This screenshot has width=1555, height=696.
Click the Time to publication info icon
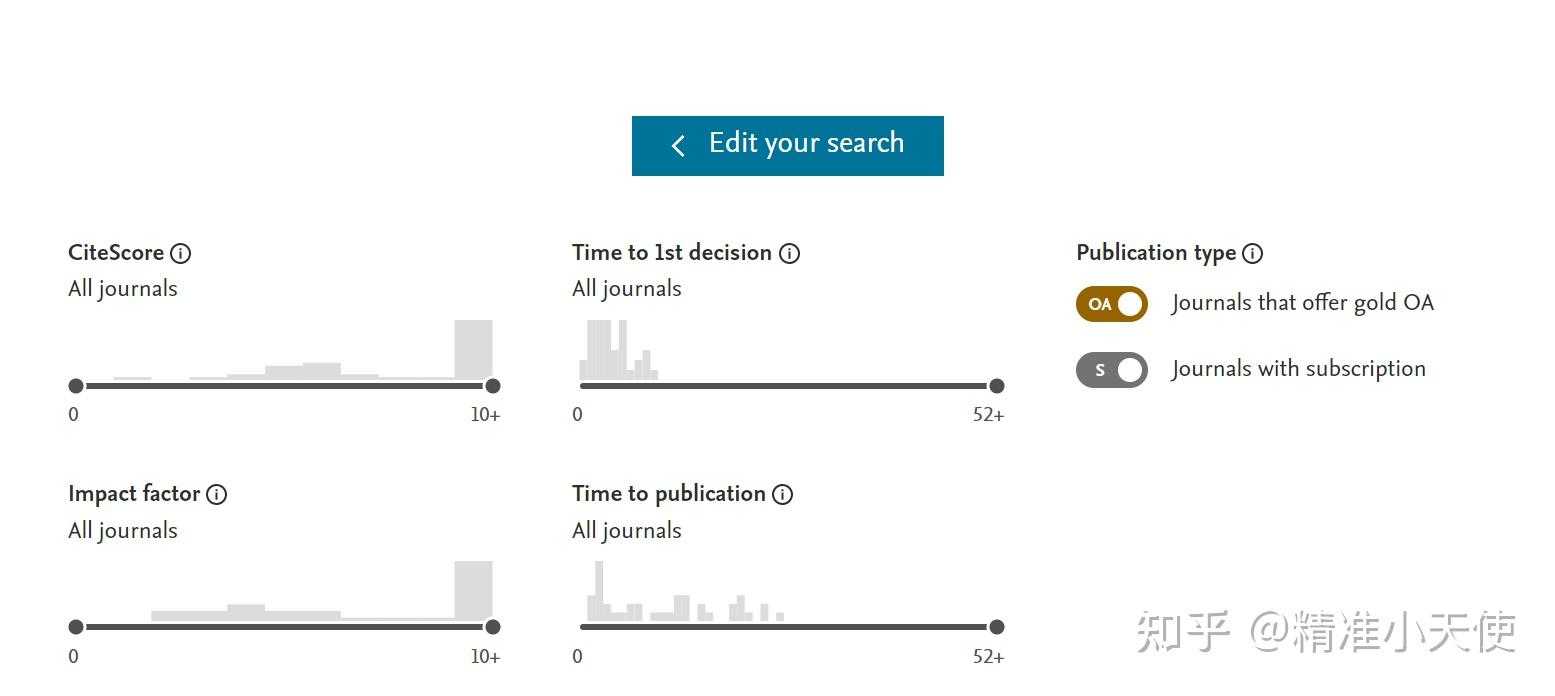[x=783, y=494]
